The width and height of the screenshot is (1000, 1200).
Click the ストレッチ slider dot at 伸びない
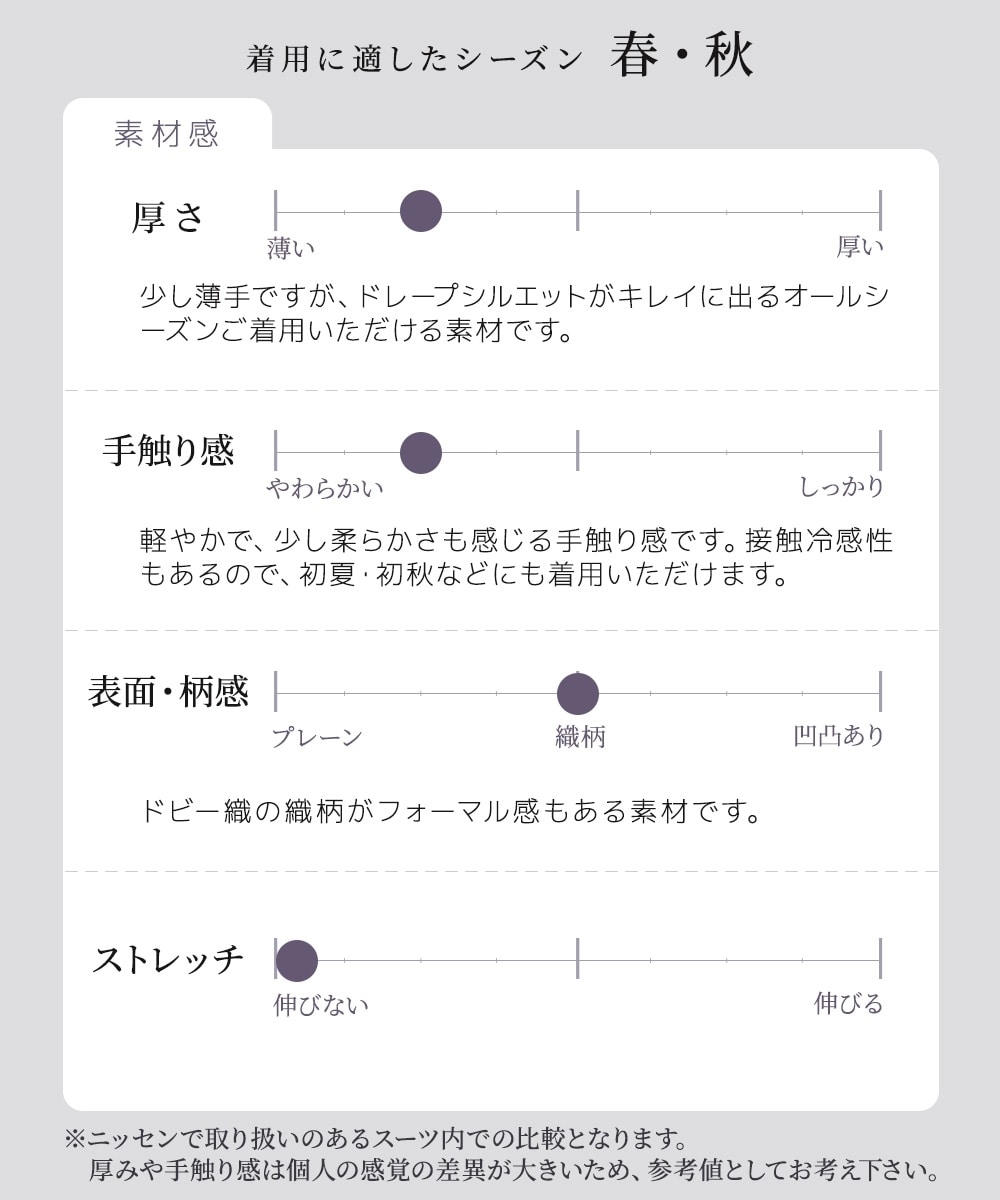tap(297, 961)
